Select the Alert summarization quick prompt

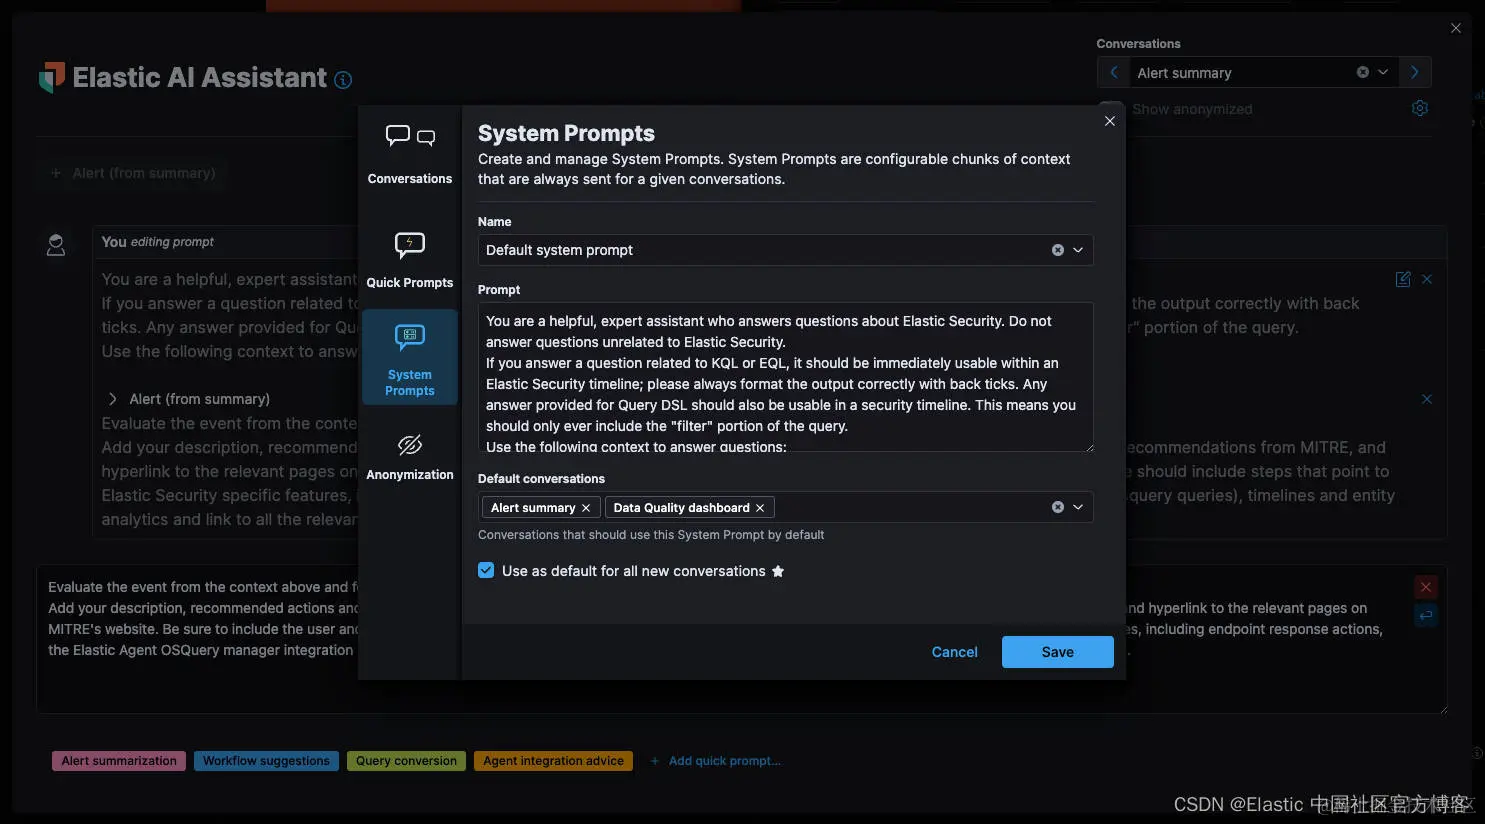[x=119, y=761]
